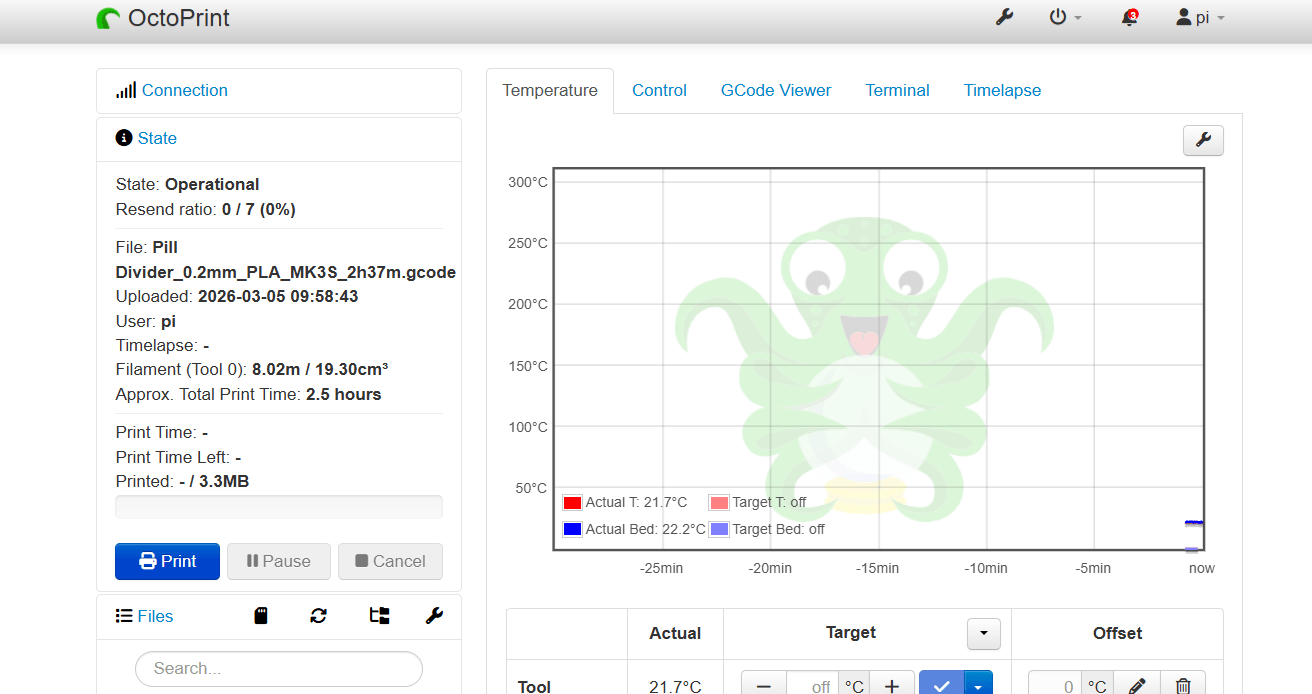The image size is (1312, 694).
Task: Expand the dropdown next to the tool checkmark
Action: pyautogui.click(x=977, y=685)
